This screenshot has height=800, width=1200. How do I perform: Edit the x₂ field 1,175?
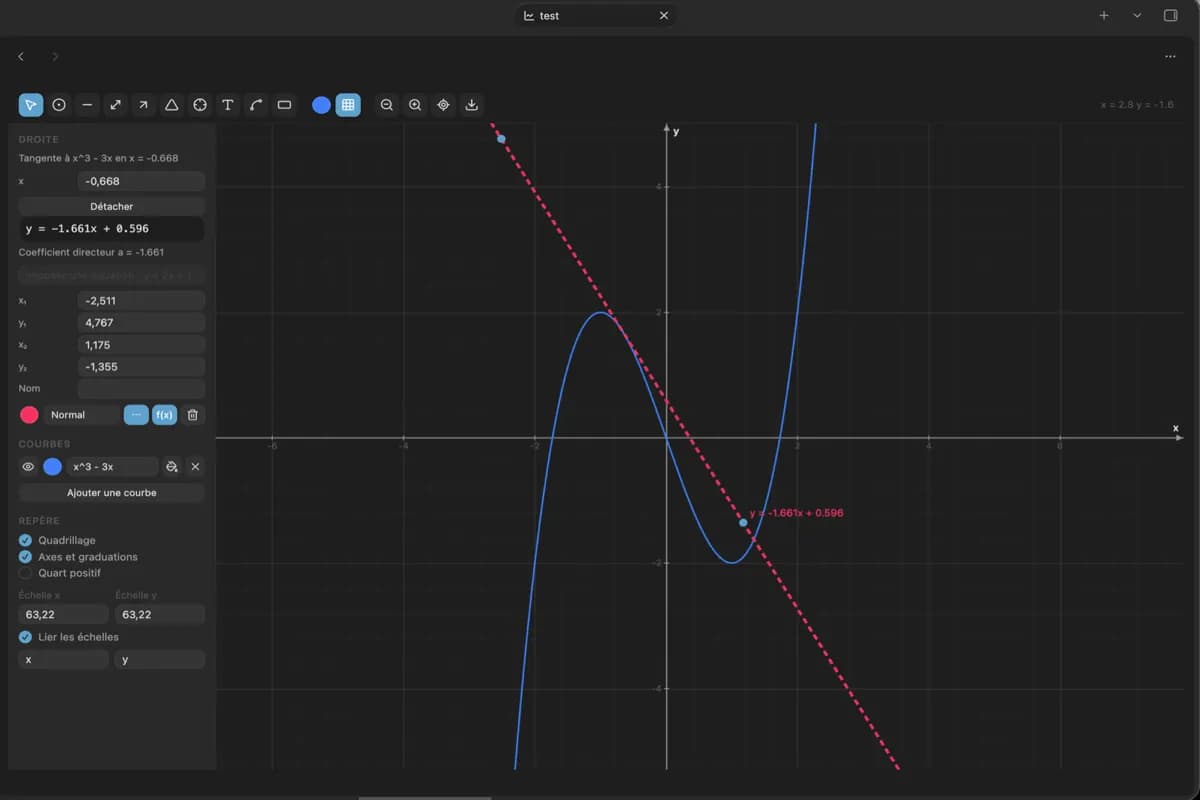[141, 345]
